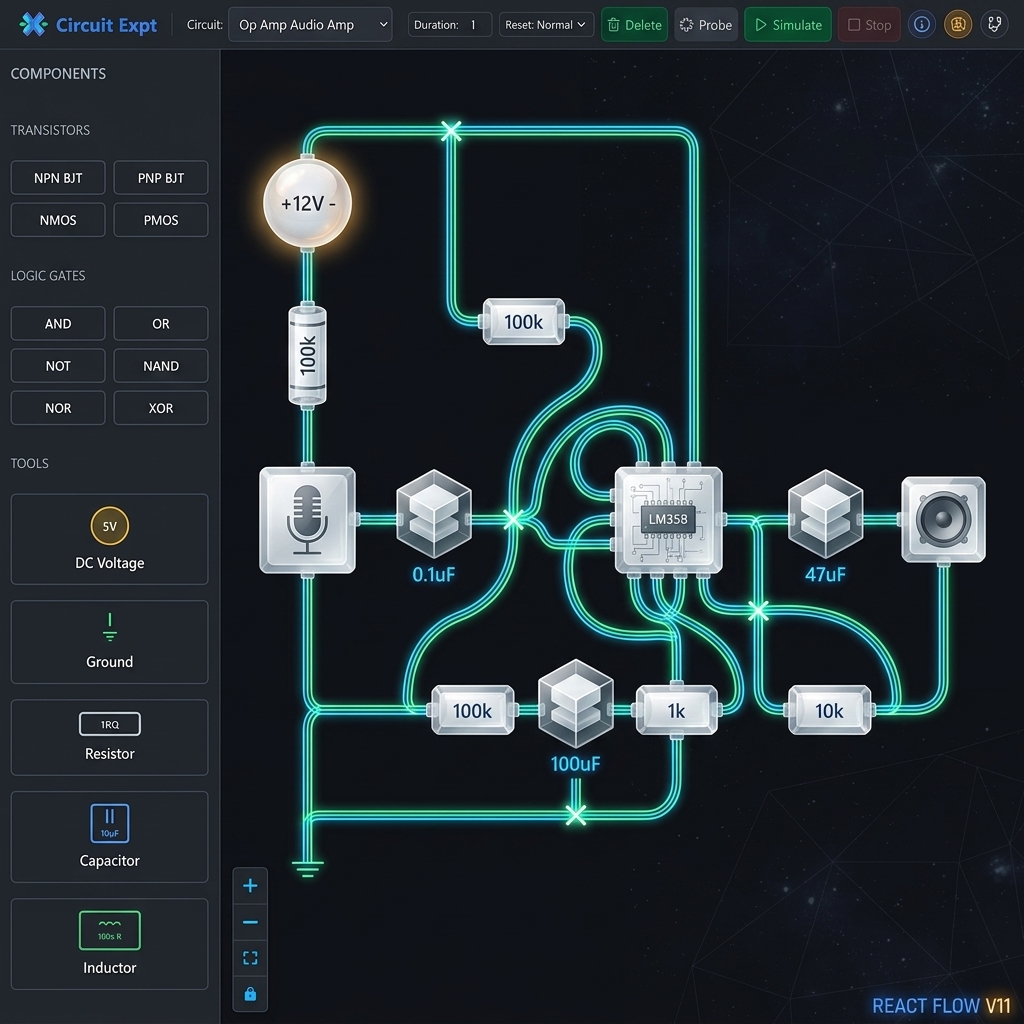Click the ground symbol on canvas
This screenshot has width=1024, height=1024.
(308, 869)
